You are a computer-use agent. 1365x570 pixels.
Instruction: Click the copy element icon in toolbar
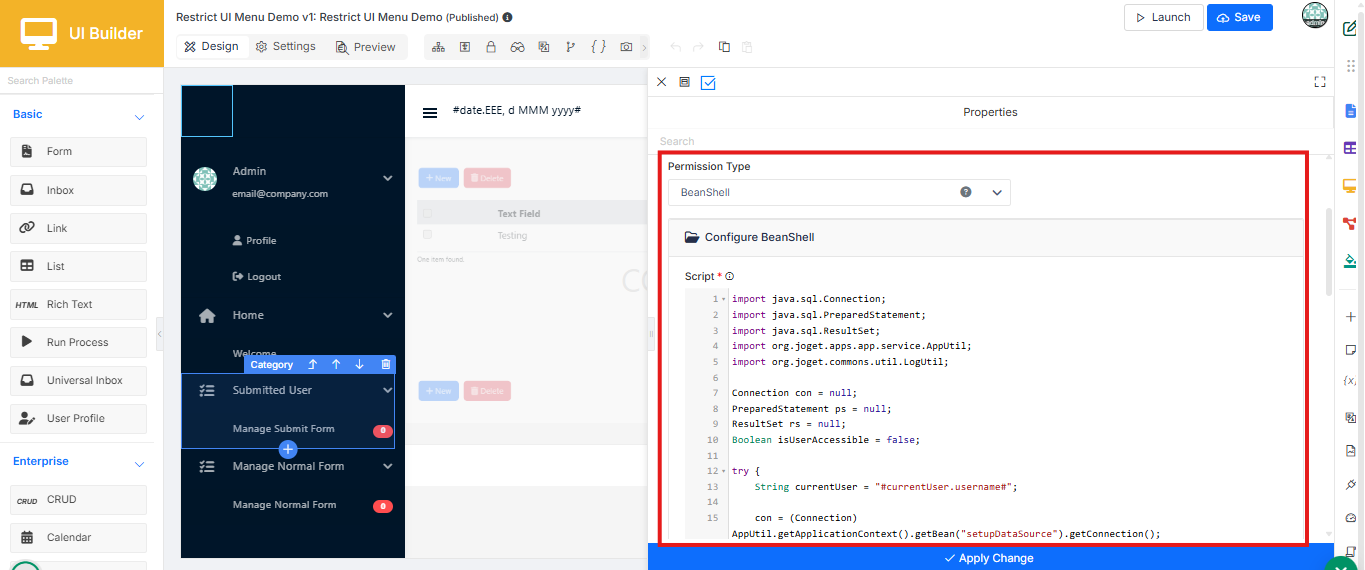click(724, 47)
